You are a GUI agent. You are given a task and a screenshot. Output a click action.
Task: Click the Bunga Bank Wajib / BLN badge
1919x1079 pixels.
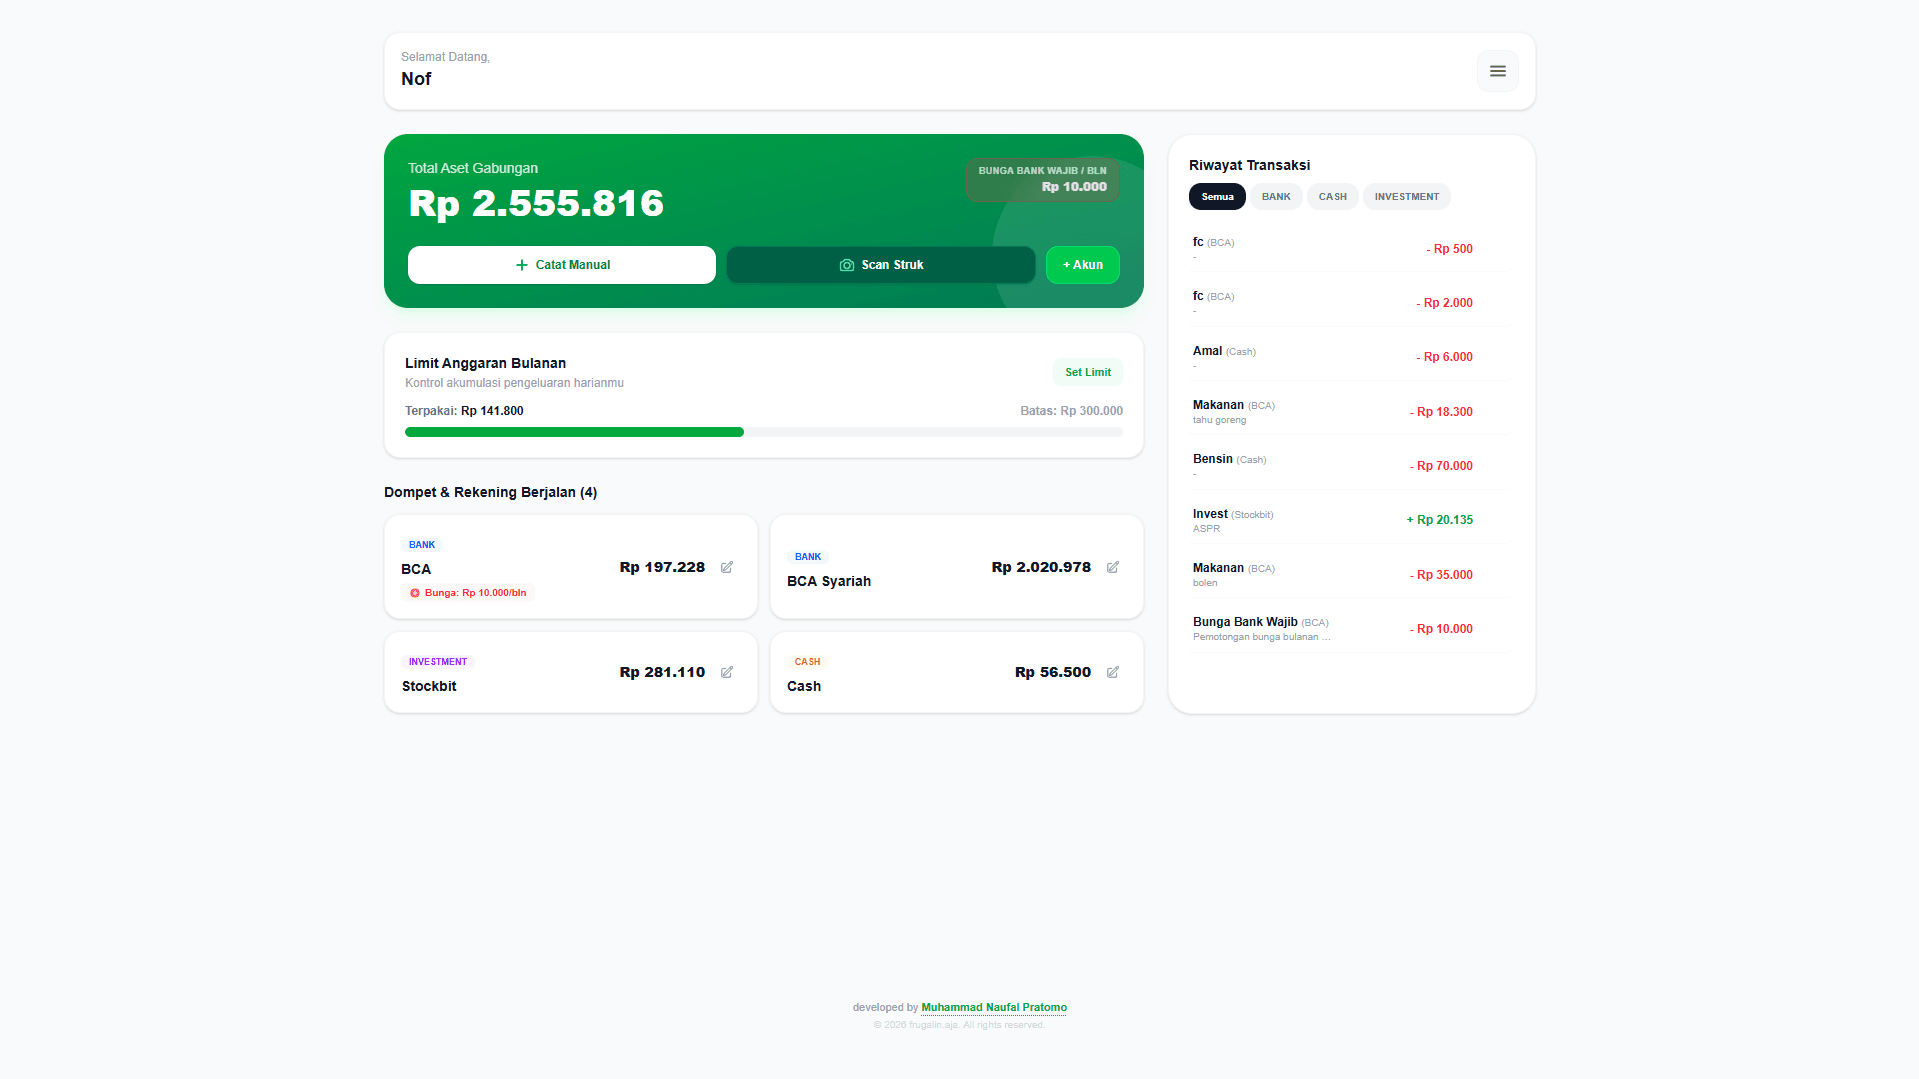pyautogui.click(x=1042, y=179)
